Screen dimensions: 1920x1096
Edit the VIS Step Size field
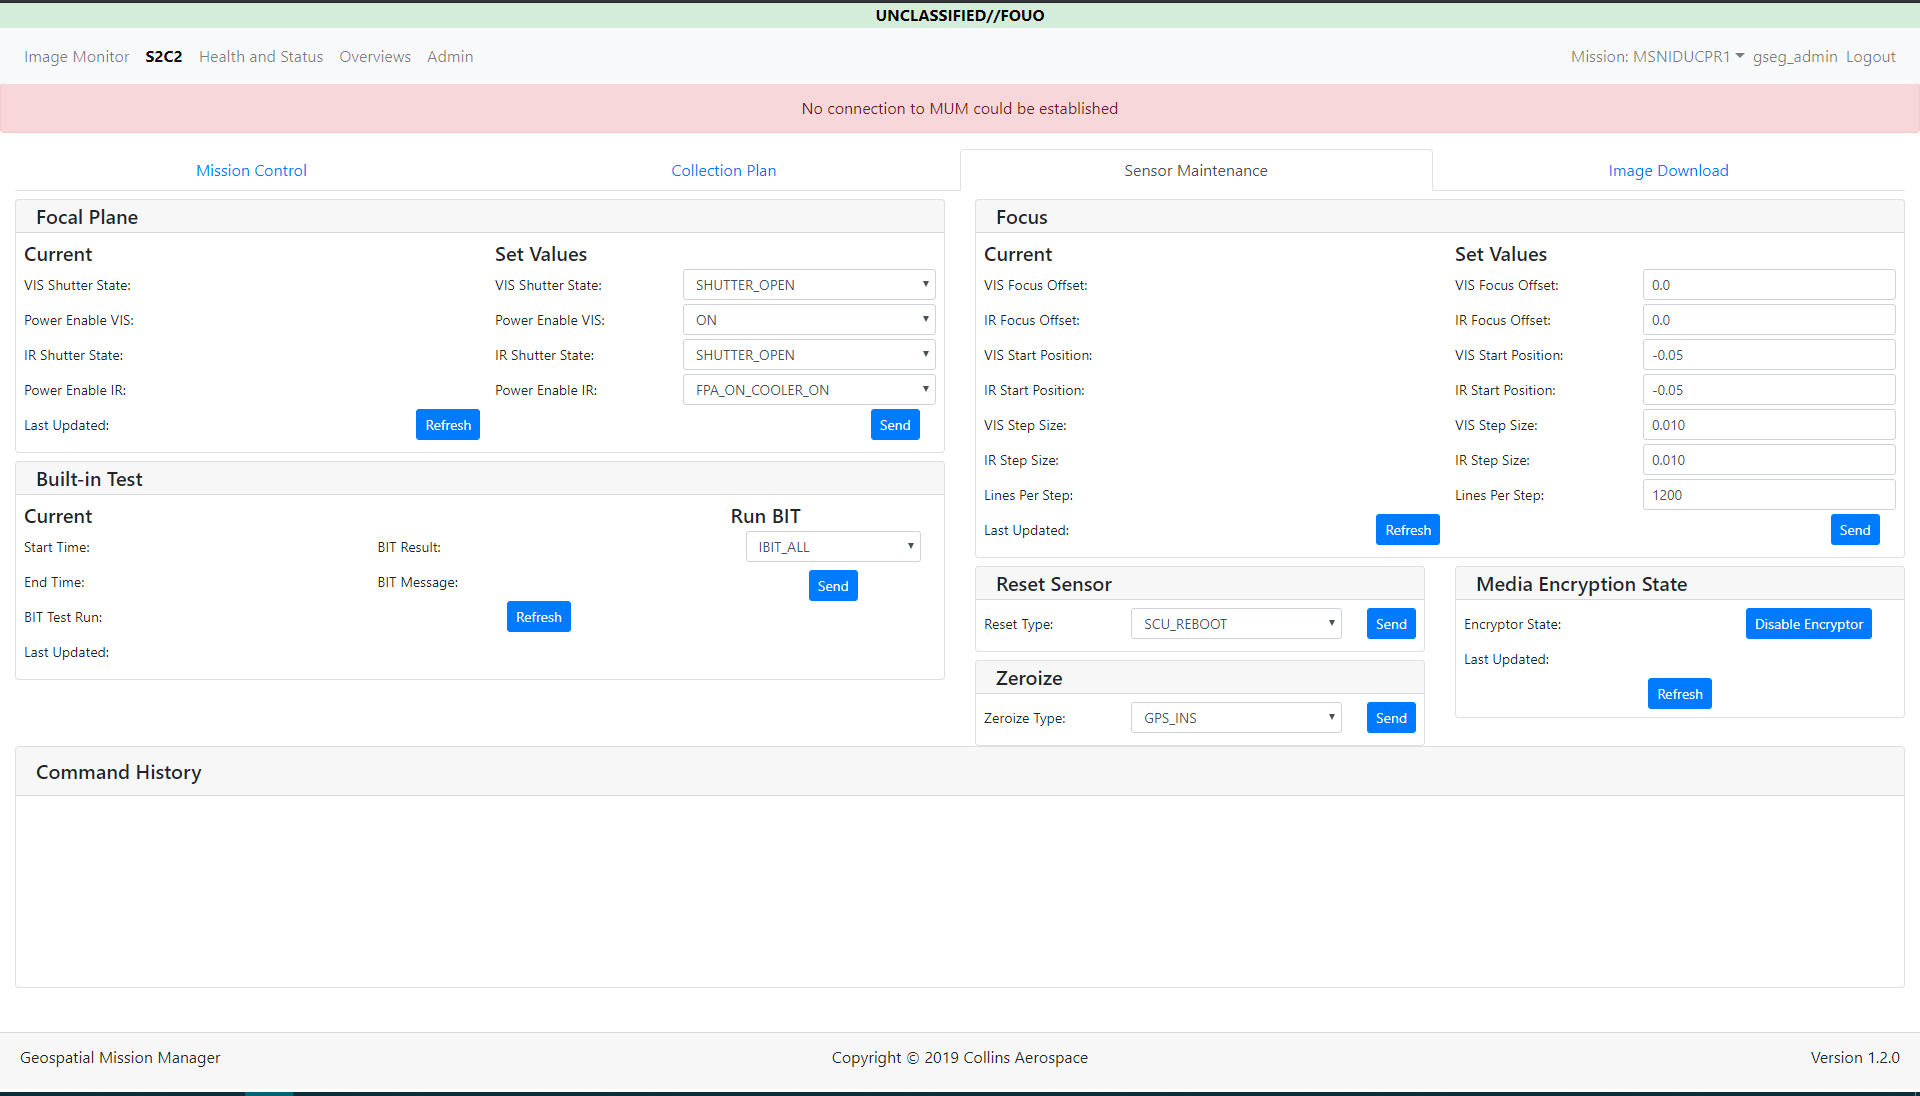[x=1769, y=425]
